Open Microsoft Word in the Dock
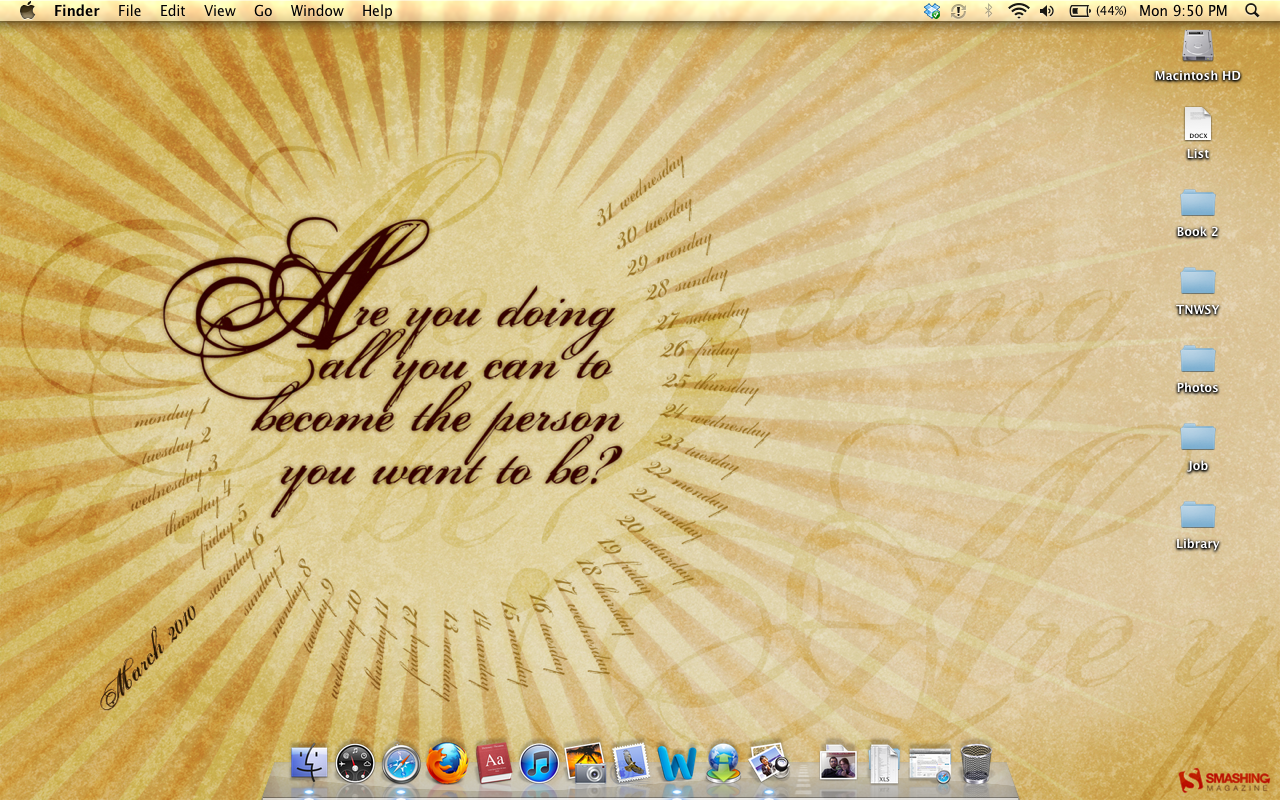Viewport: 1280px width, 800px height. pos(677,764)
